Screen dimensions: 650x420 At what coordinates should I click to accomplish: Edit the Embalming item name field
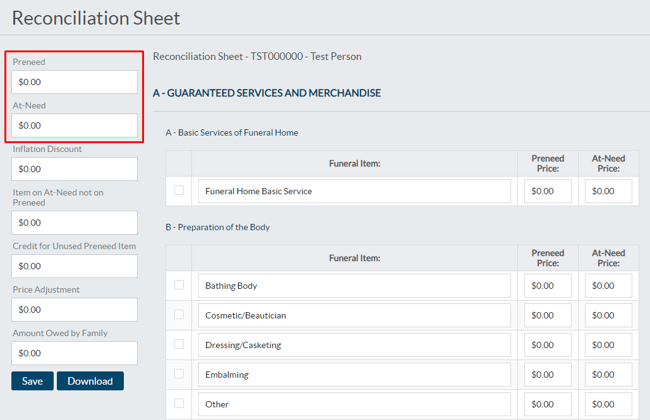(x=354, y=375)
